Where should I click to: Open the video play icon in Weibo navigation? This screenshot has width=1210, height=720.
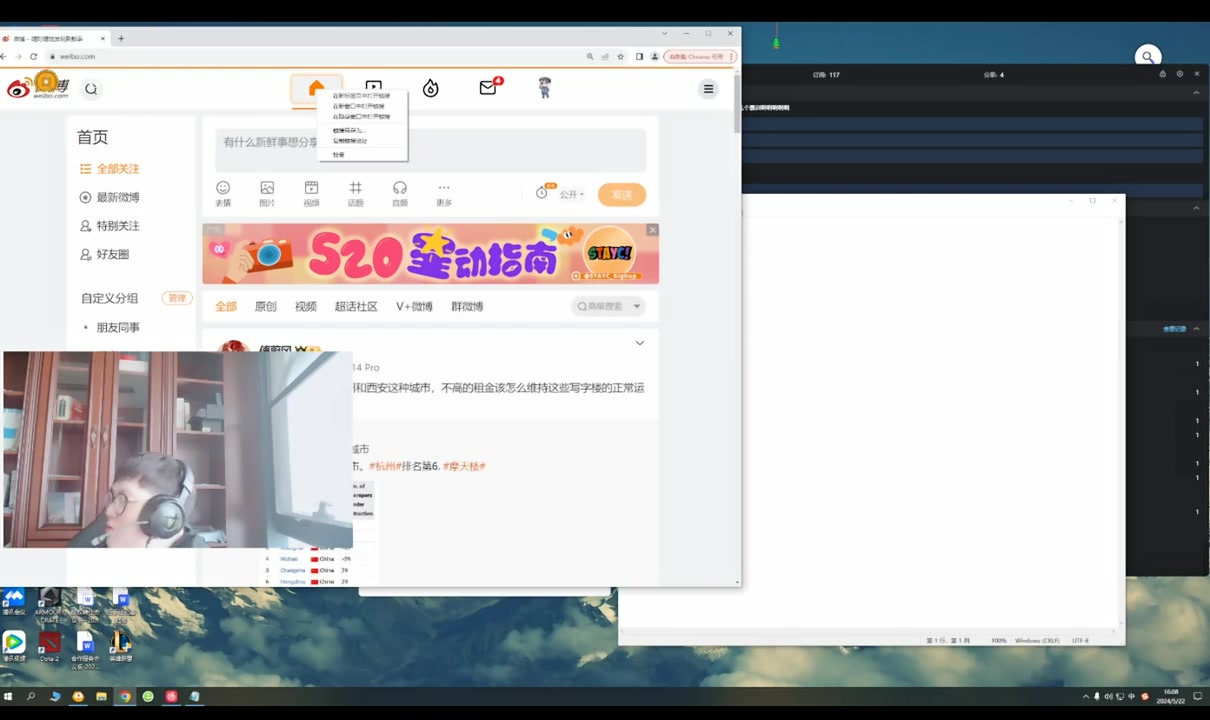click(373, 87)
